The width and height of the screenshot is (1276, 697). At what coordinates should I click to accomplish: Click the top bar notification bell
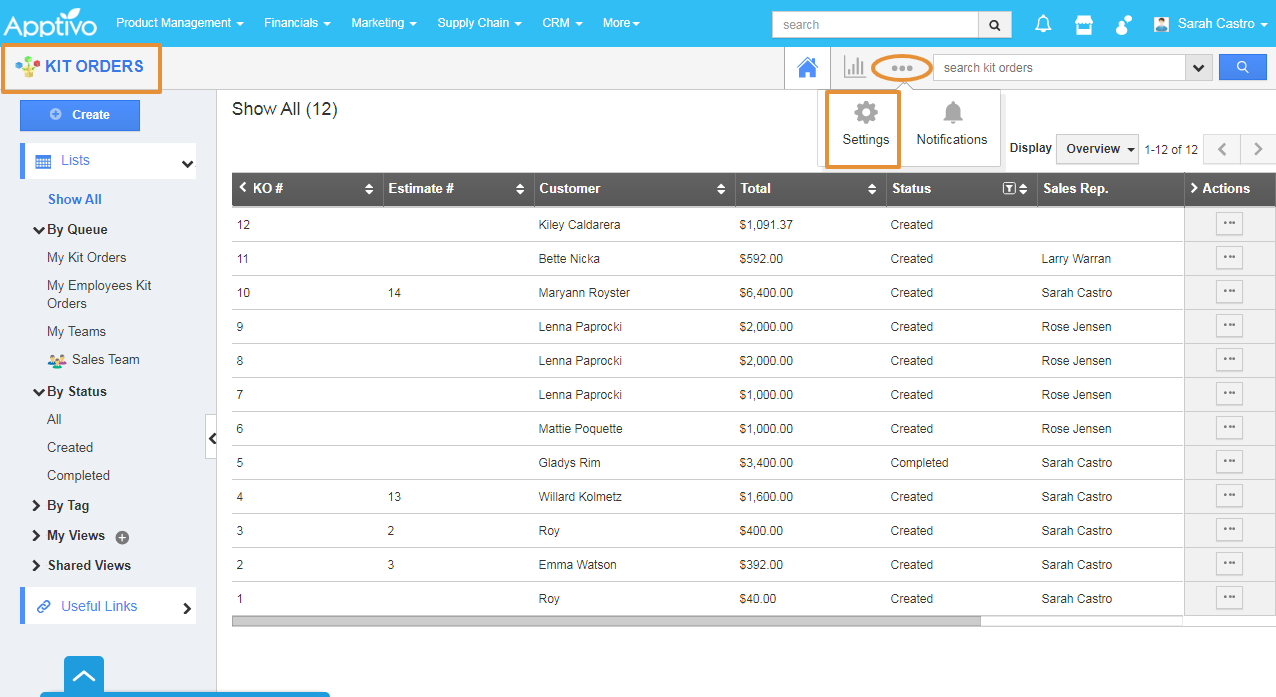coord(1043,24)
